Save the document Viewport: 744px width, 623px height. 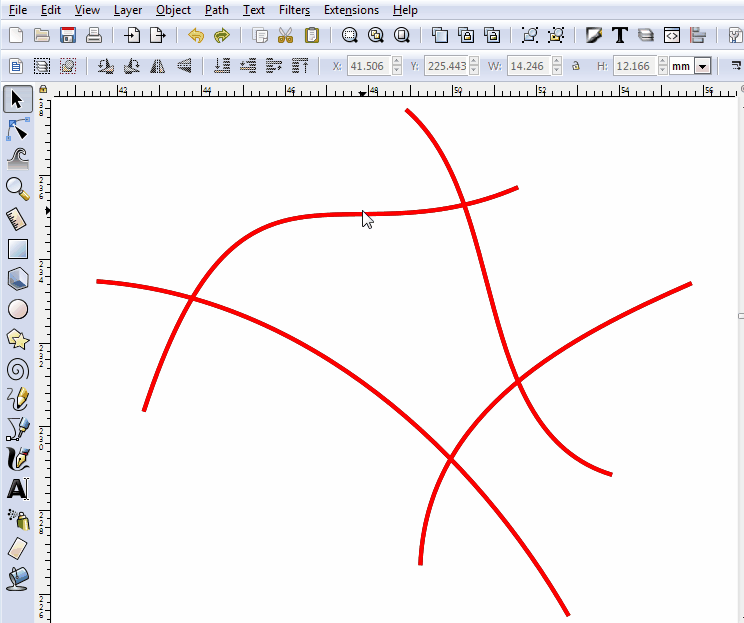point(68,36)
